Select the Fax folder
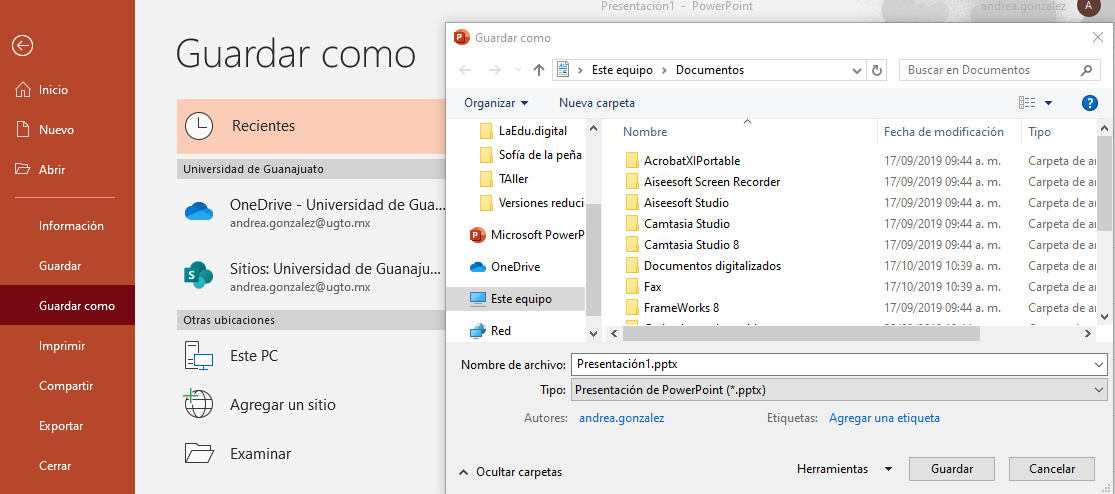Viewport: 1115px width, 494px height. (652, 286)
